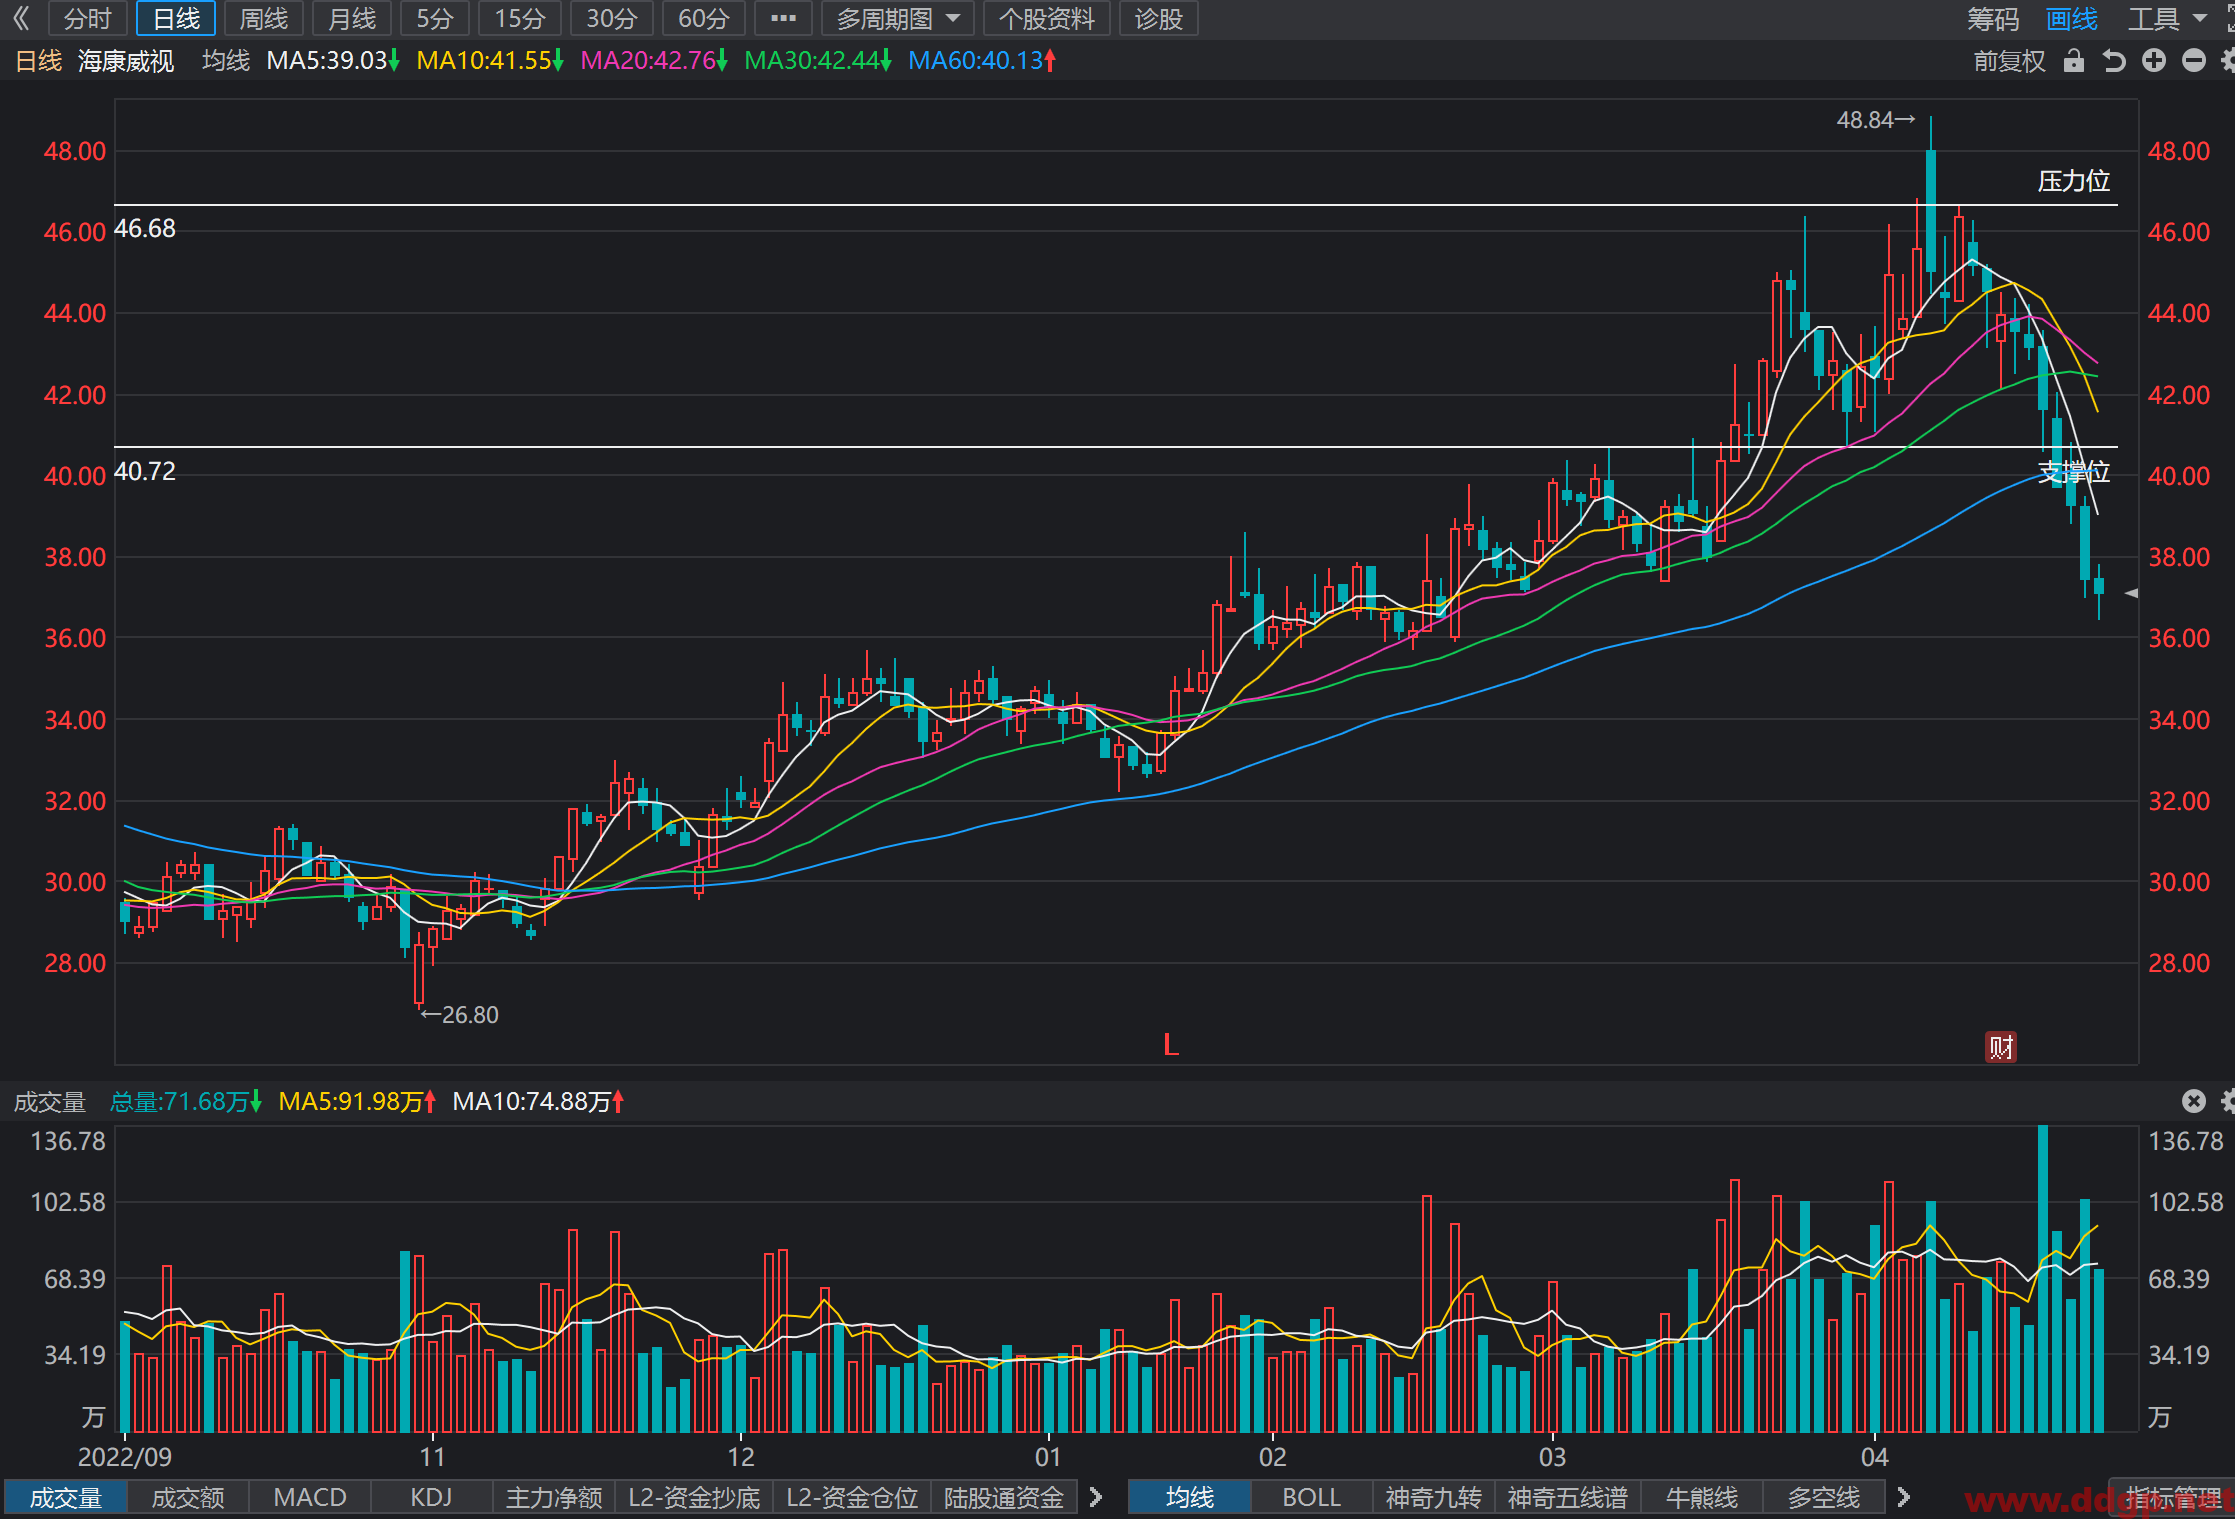Click the lock icon beside 前复权
The width and height of the screenshot is (2235, 1519).
(x=2074, y=61)
